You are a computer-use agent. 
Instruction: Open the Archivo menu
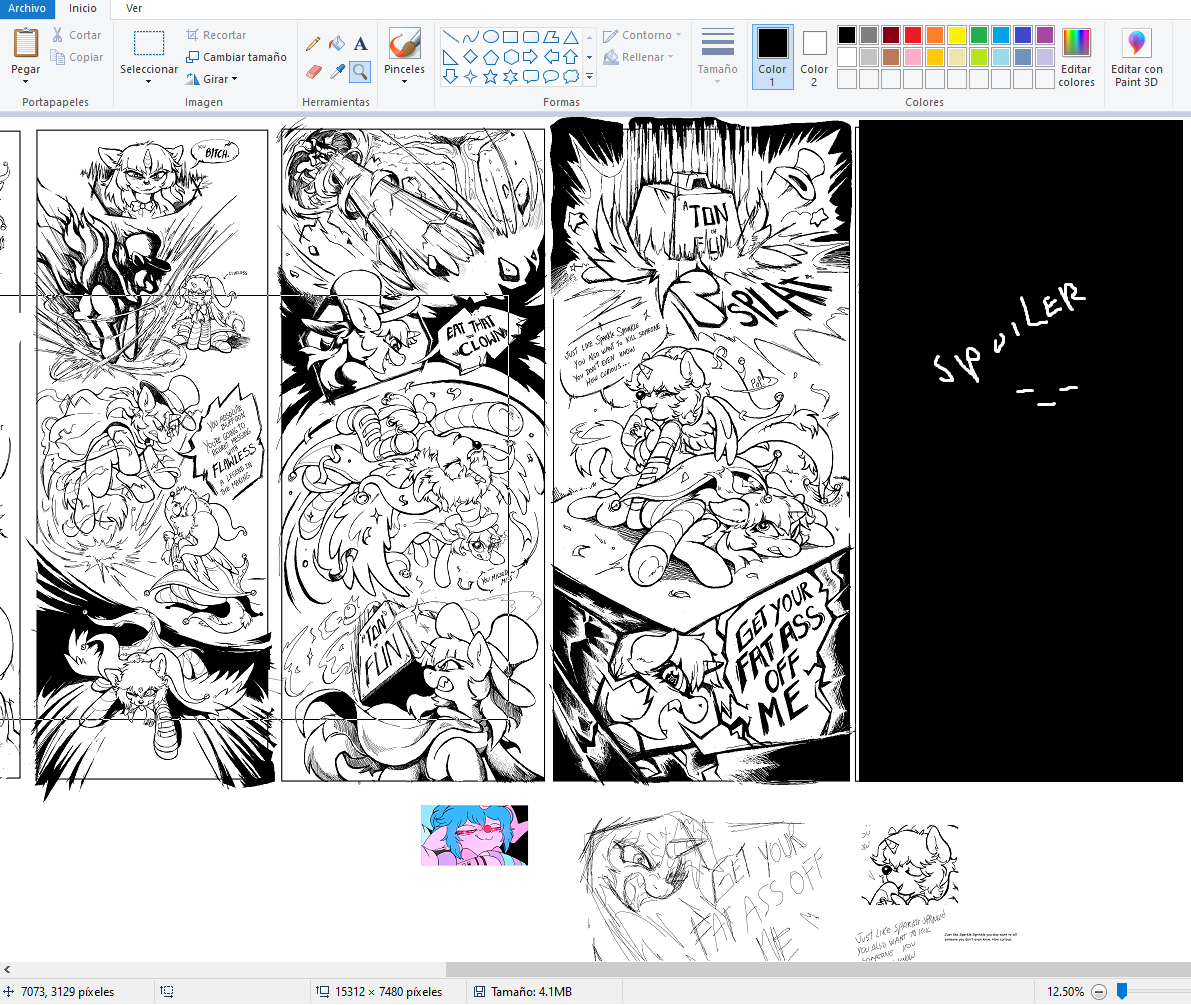click(27, 8)
